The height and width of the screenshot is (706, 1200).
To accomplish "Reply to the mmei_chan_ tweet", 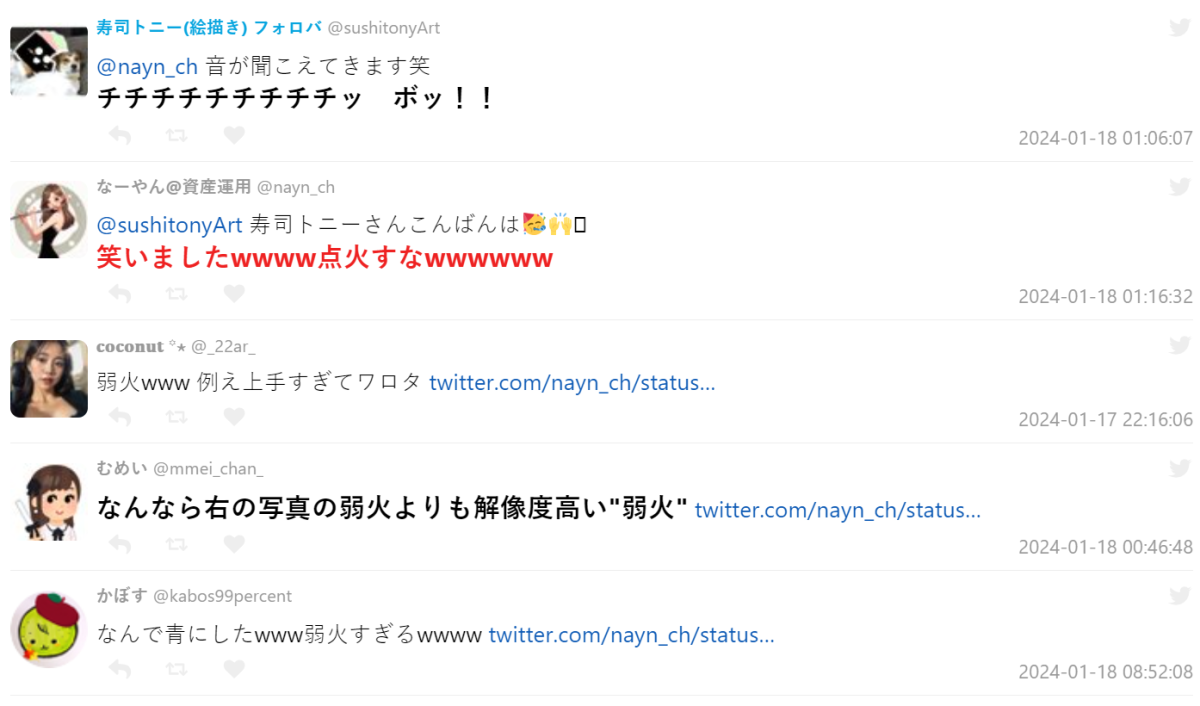I will click(x=120, y=544).
